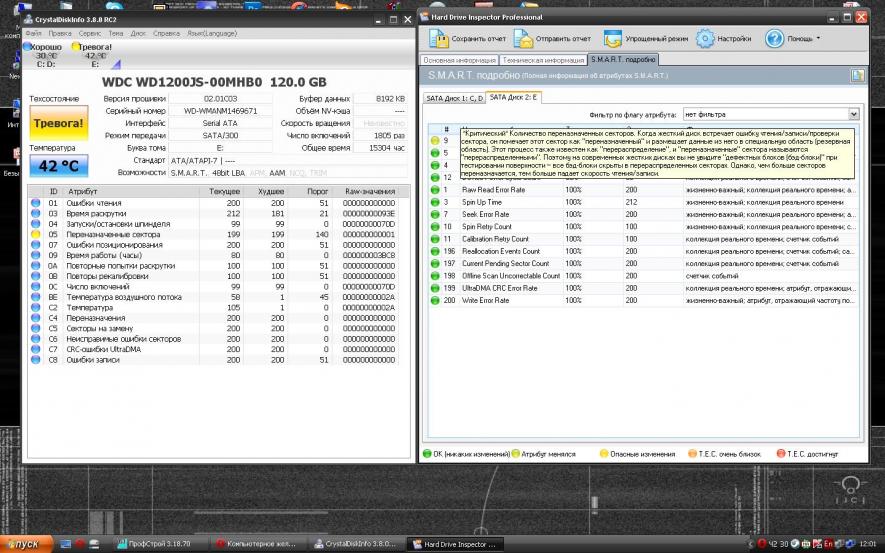
Task: Click the Атрибут column header
Action: 130,191
